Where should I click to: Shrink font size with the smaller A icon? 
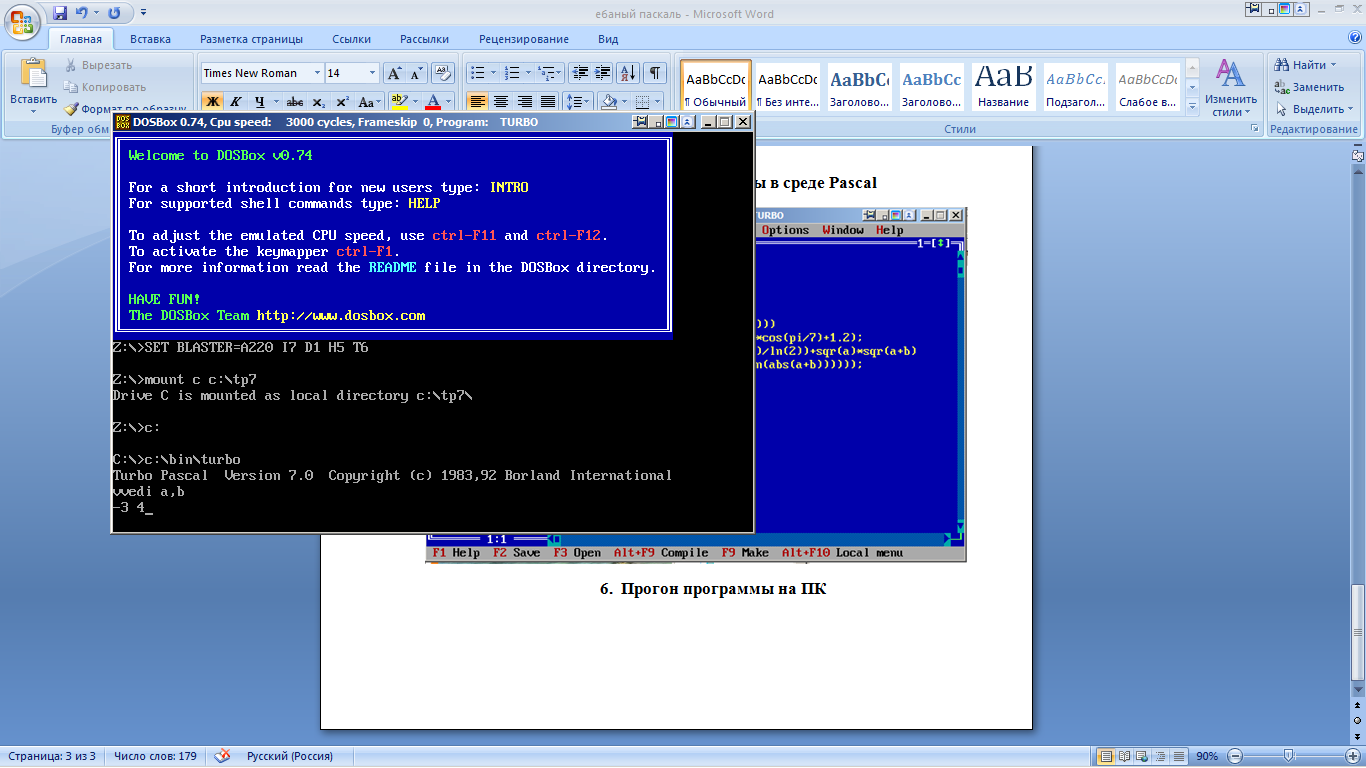pos(416,73)
